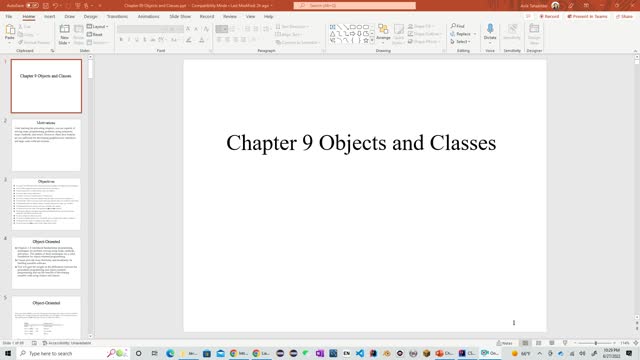Select slide 4 Object-Oriented thumbnail

click(46, 263)
